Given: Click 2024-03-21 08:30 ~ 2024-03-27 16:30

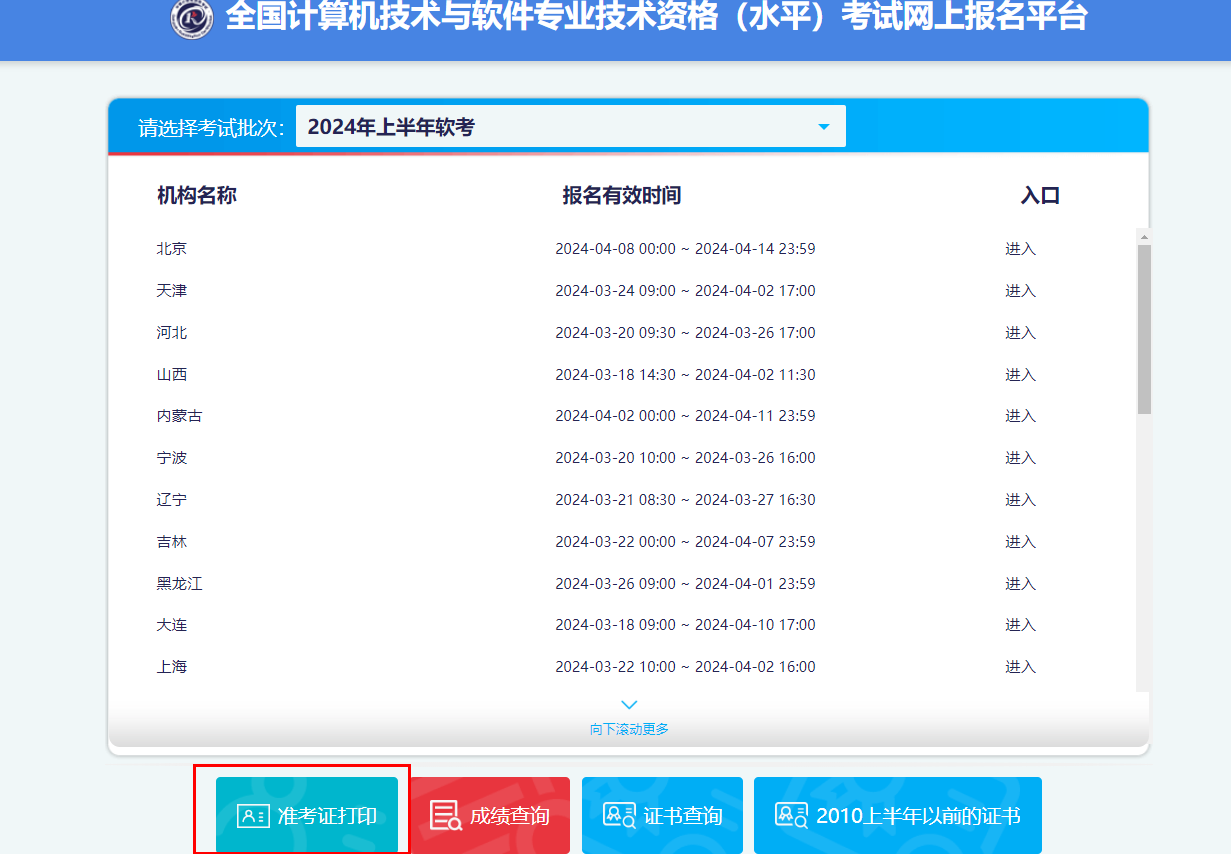Looking at the screenshot, I should pyautogui.click(x=685, y=500).
